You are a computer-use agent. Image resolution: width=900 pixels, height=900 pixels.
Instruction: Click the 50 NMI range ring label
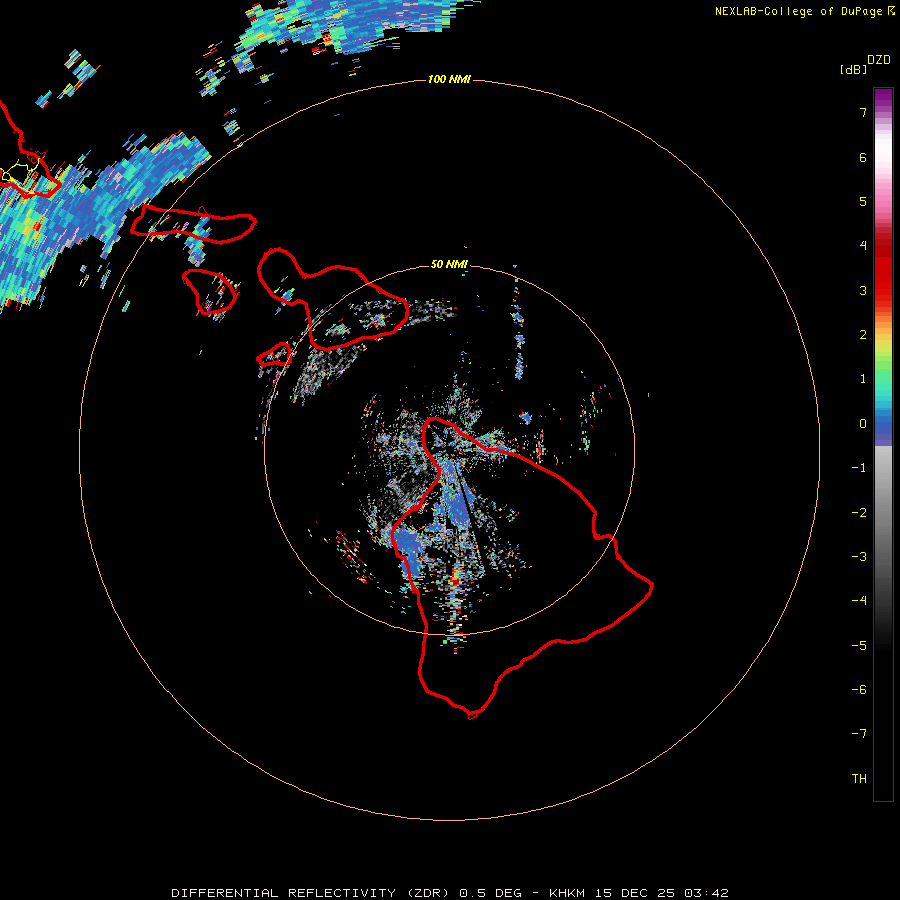[449, 264]
